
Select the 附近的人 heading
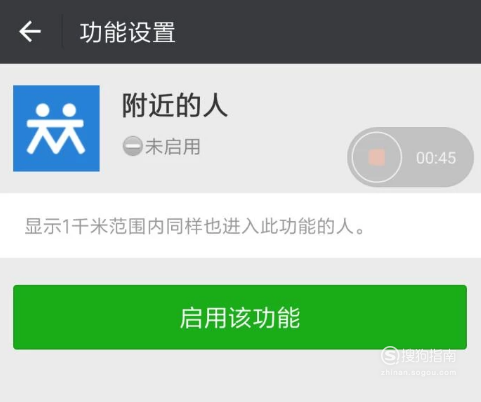(175, 105)
